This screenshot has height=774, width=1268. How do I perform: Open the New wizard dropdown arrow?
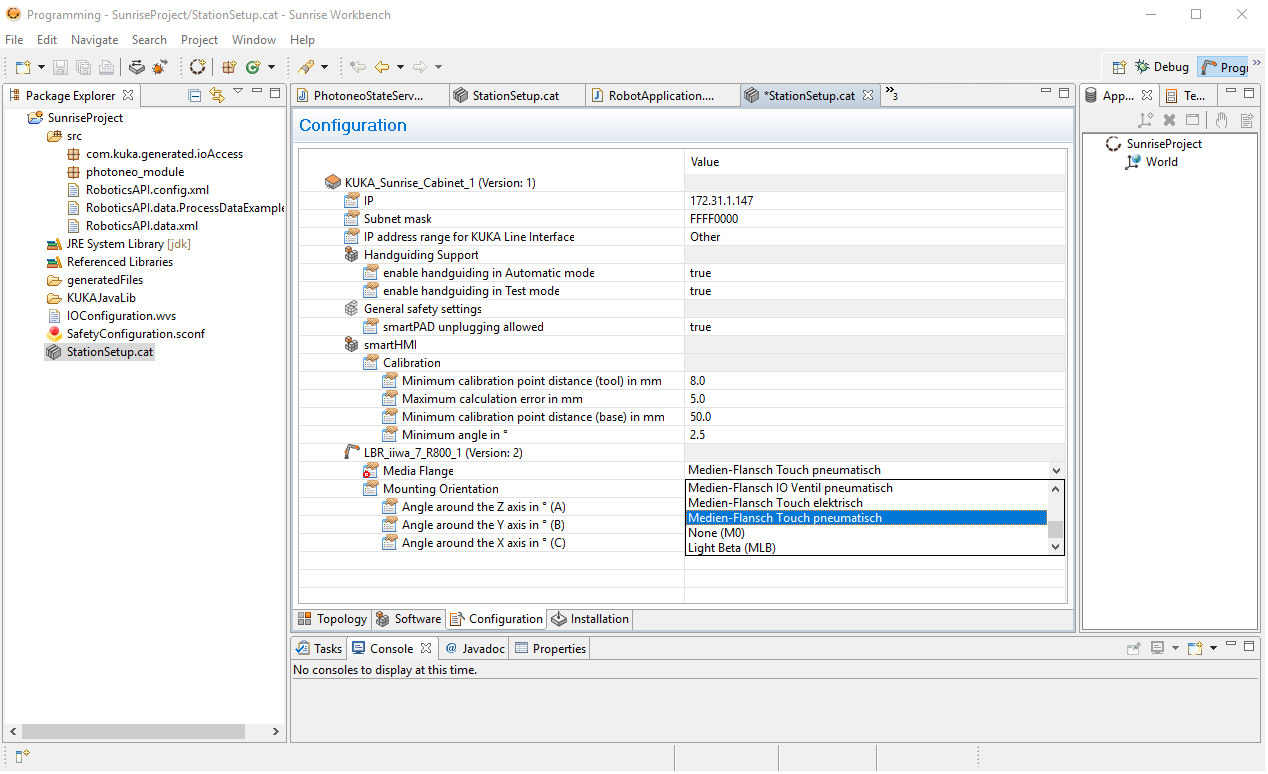point(41,67)
